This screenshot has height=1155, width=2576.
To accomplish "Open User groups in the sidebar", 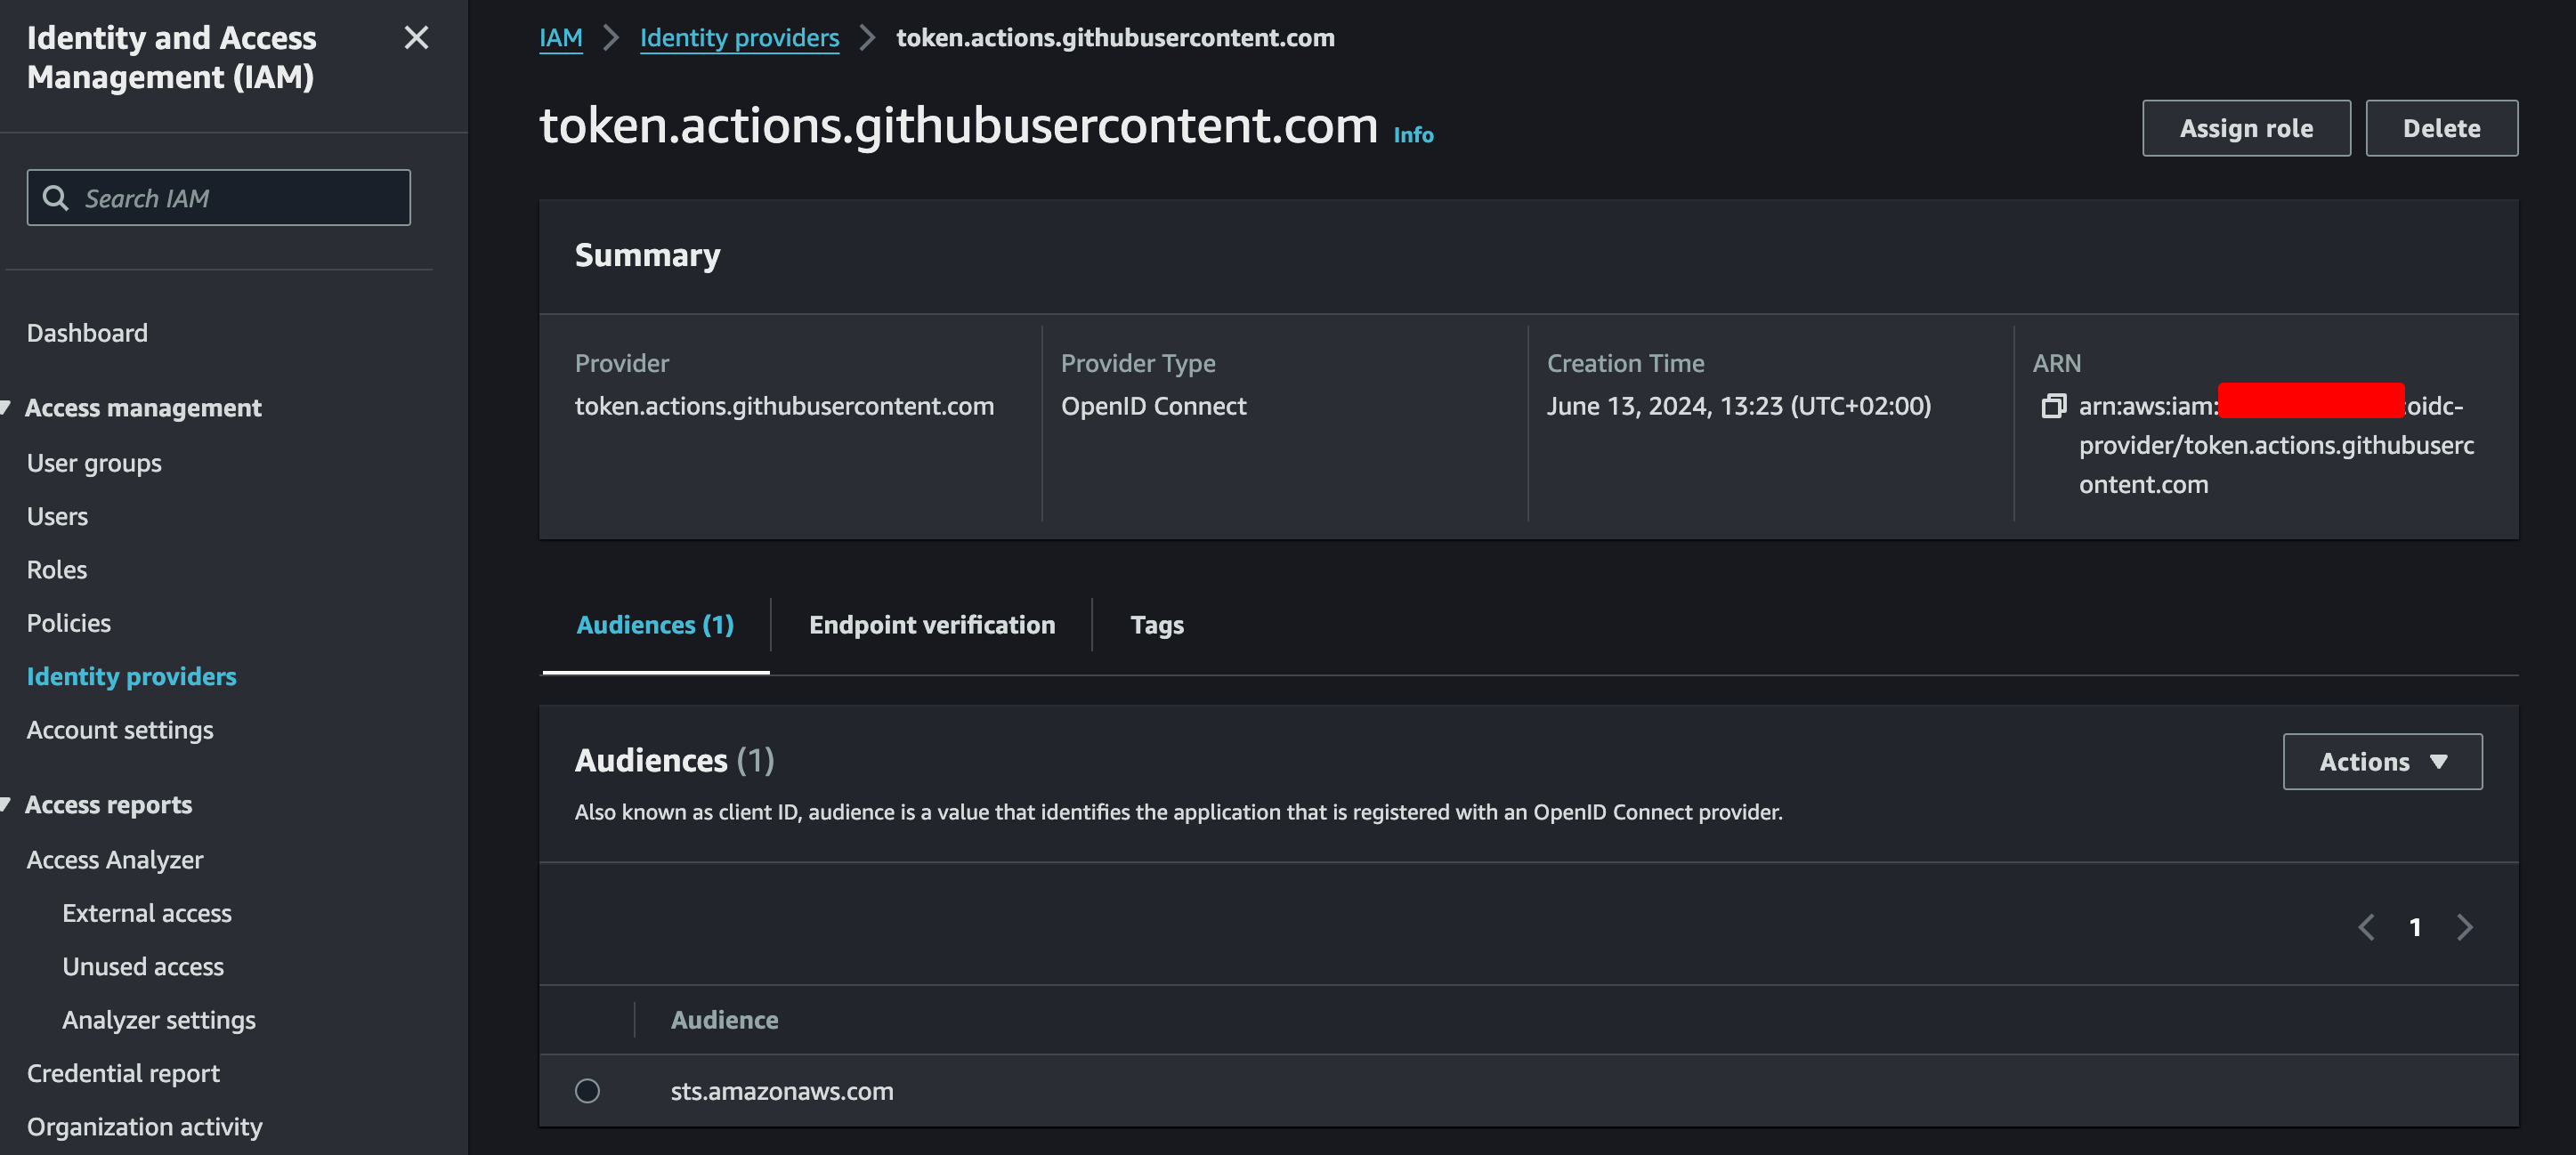I will pos(94,463).
